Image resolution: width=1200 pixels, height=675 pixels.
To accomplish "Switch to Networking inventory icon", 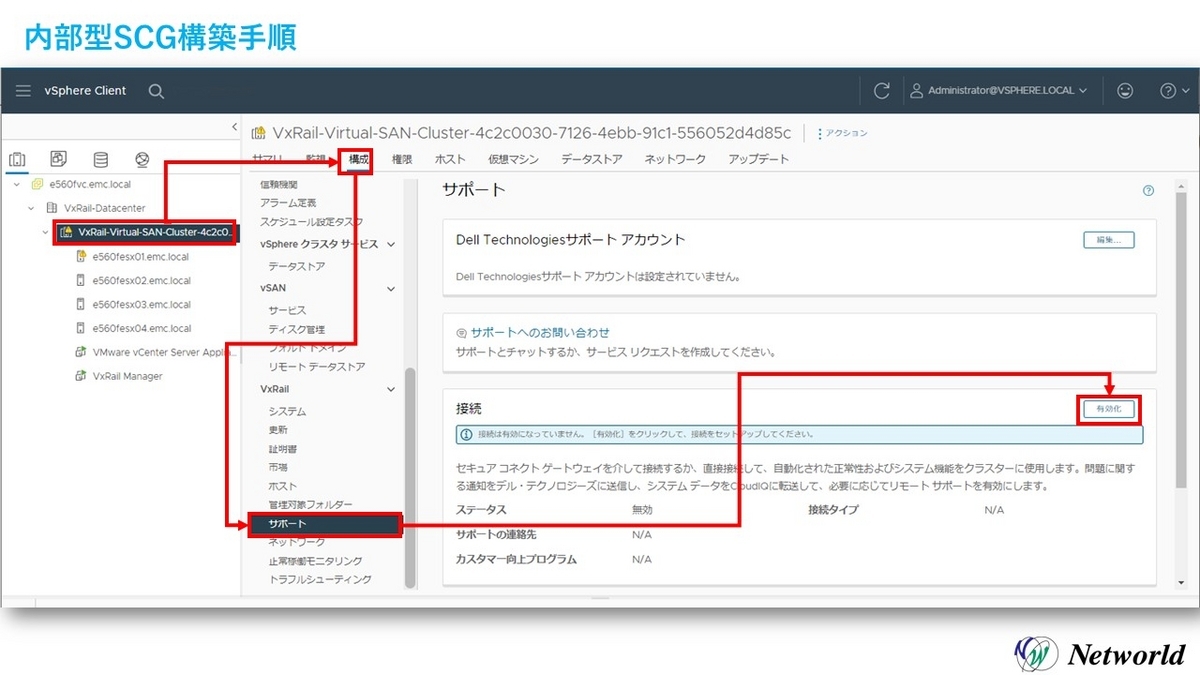I will [x=142, y=159].
